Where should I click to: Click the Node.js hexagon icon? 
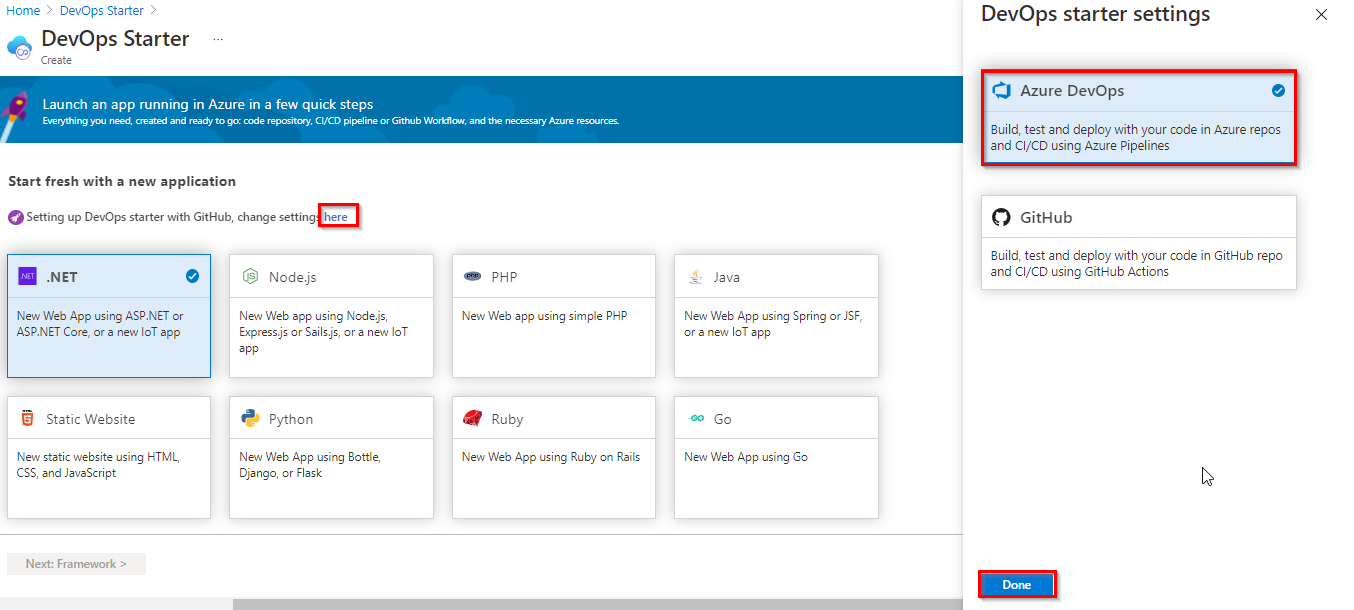pyautogui.click(x=250, y=277)
